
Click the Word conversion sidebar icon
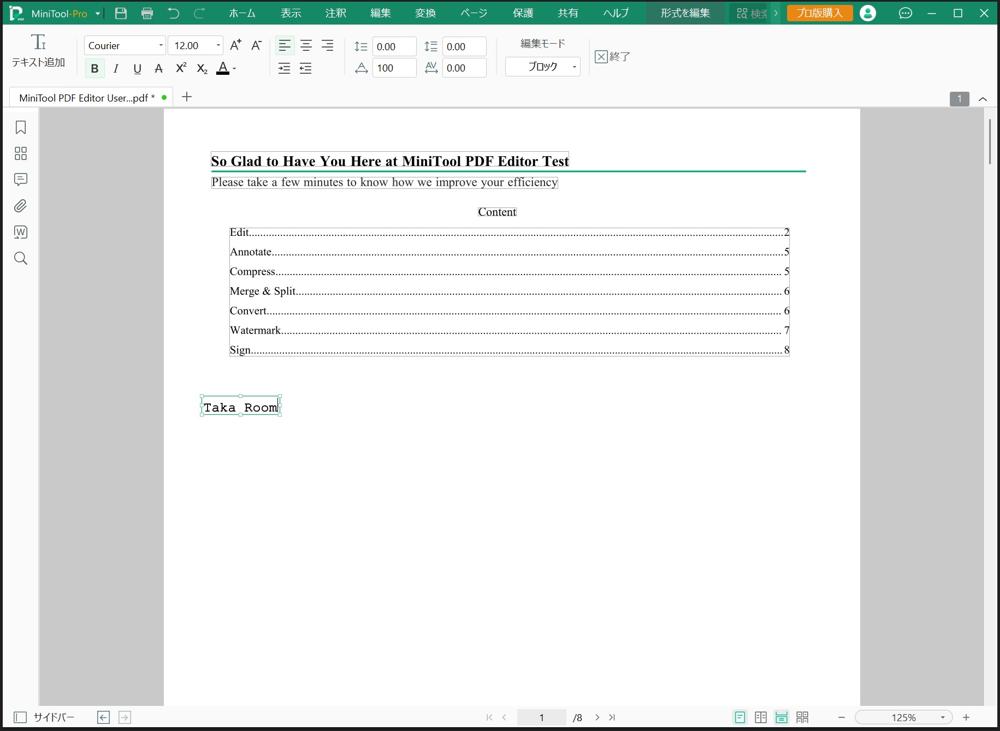pyautogui.click(x=20, y=232)
